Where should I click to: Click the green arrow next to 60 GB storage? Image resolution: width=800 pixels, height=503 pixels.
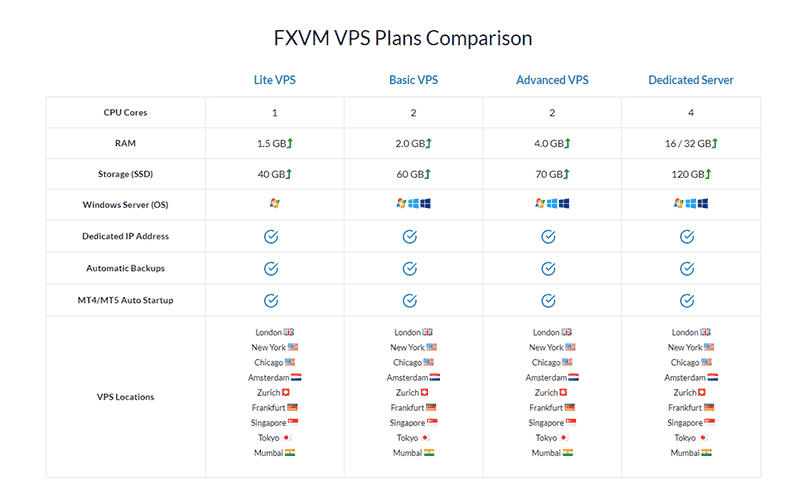point(427,175)
